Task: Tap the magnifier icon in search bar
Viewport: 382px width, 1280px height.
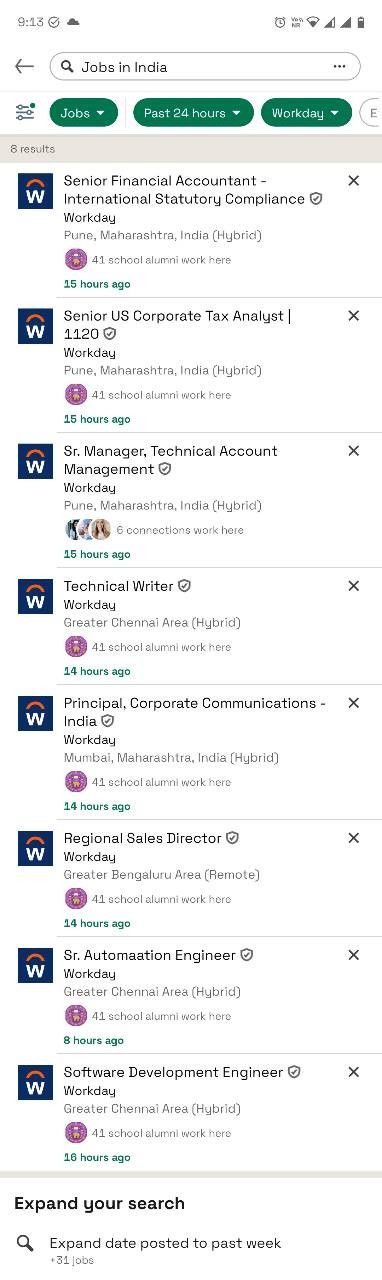Action: click(x=67, y=67)
